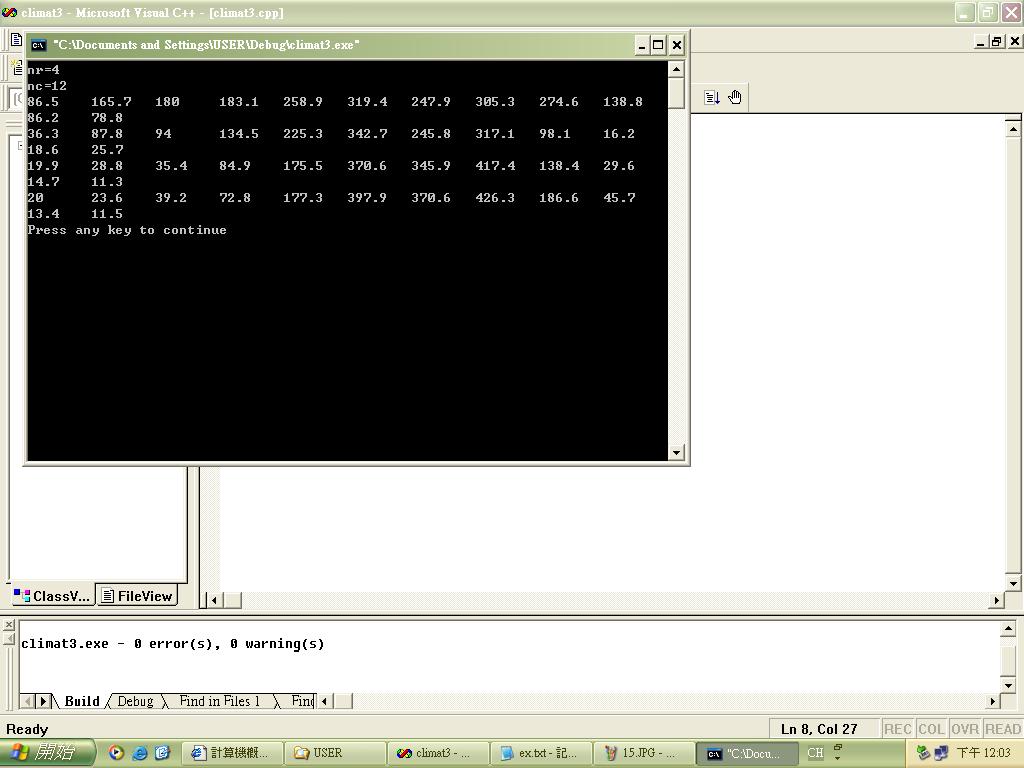Restore the climat3.cpp document window
1024x768 pixels.
click(x=996, y=41)
